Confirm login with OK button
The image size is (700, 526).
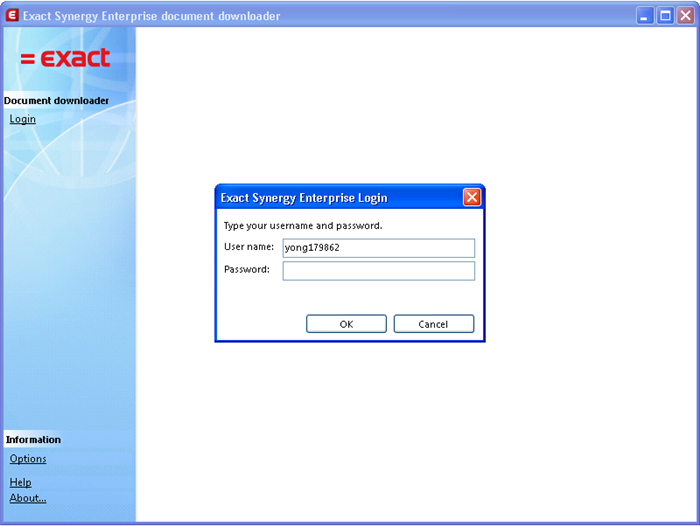point(346,324)
